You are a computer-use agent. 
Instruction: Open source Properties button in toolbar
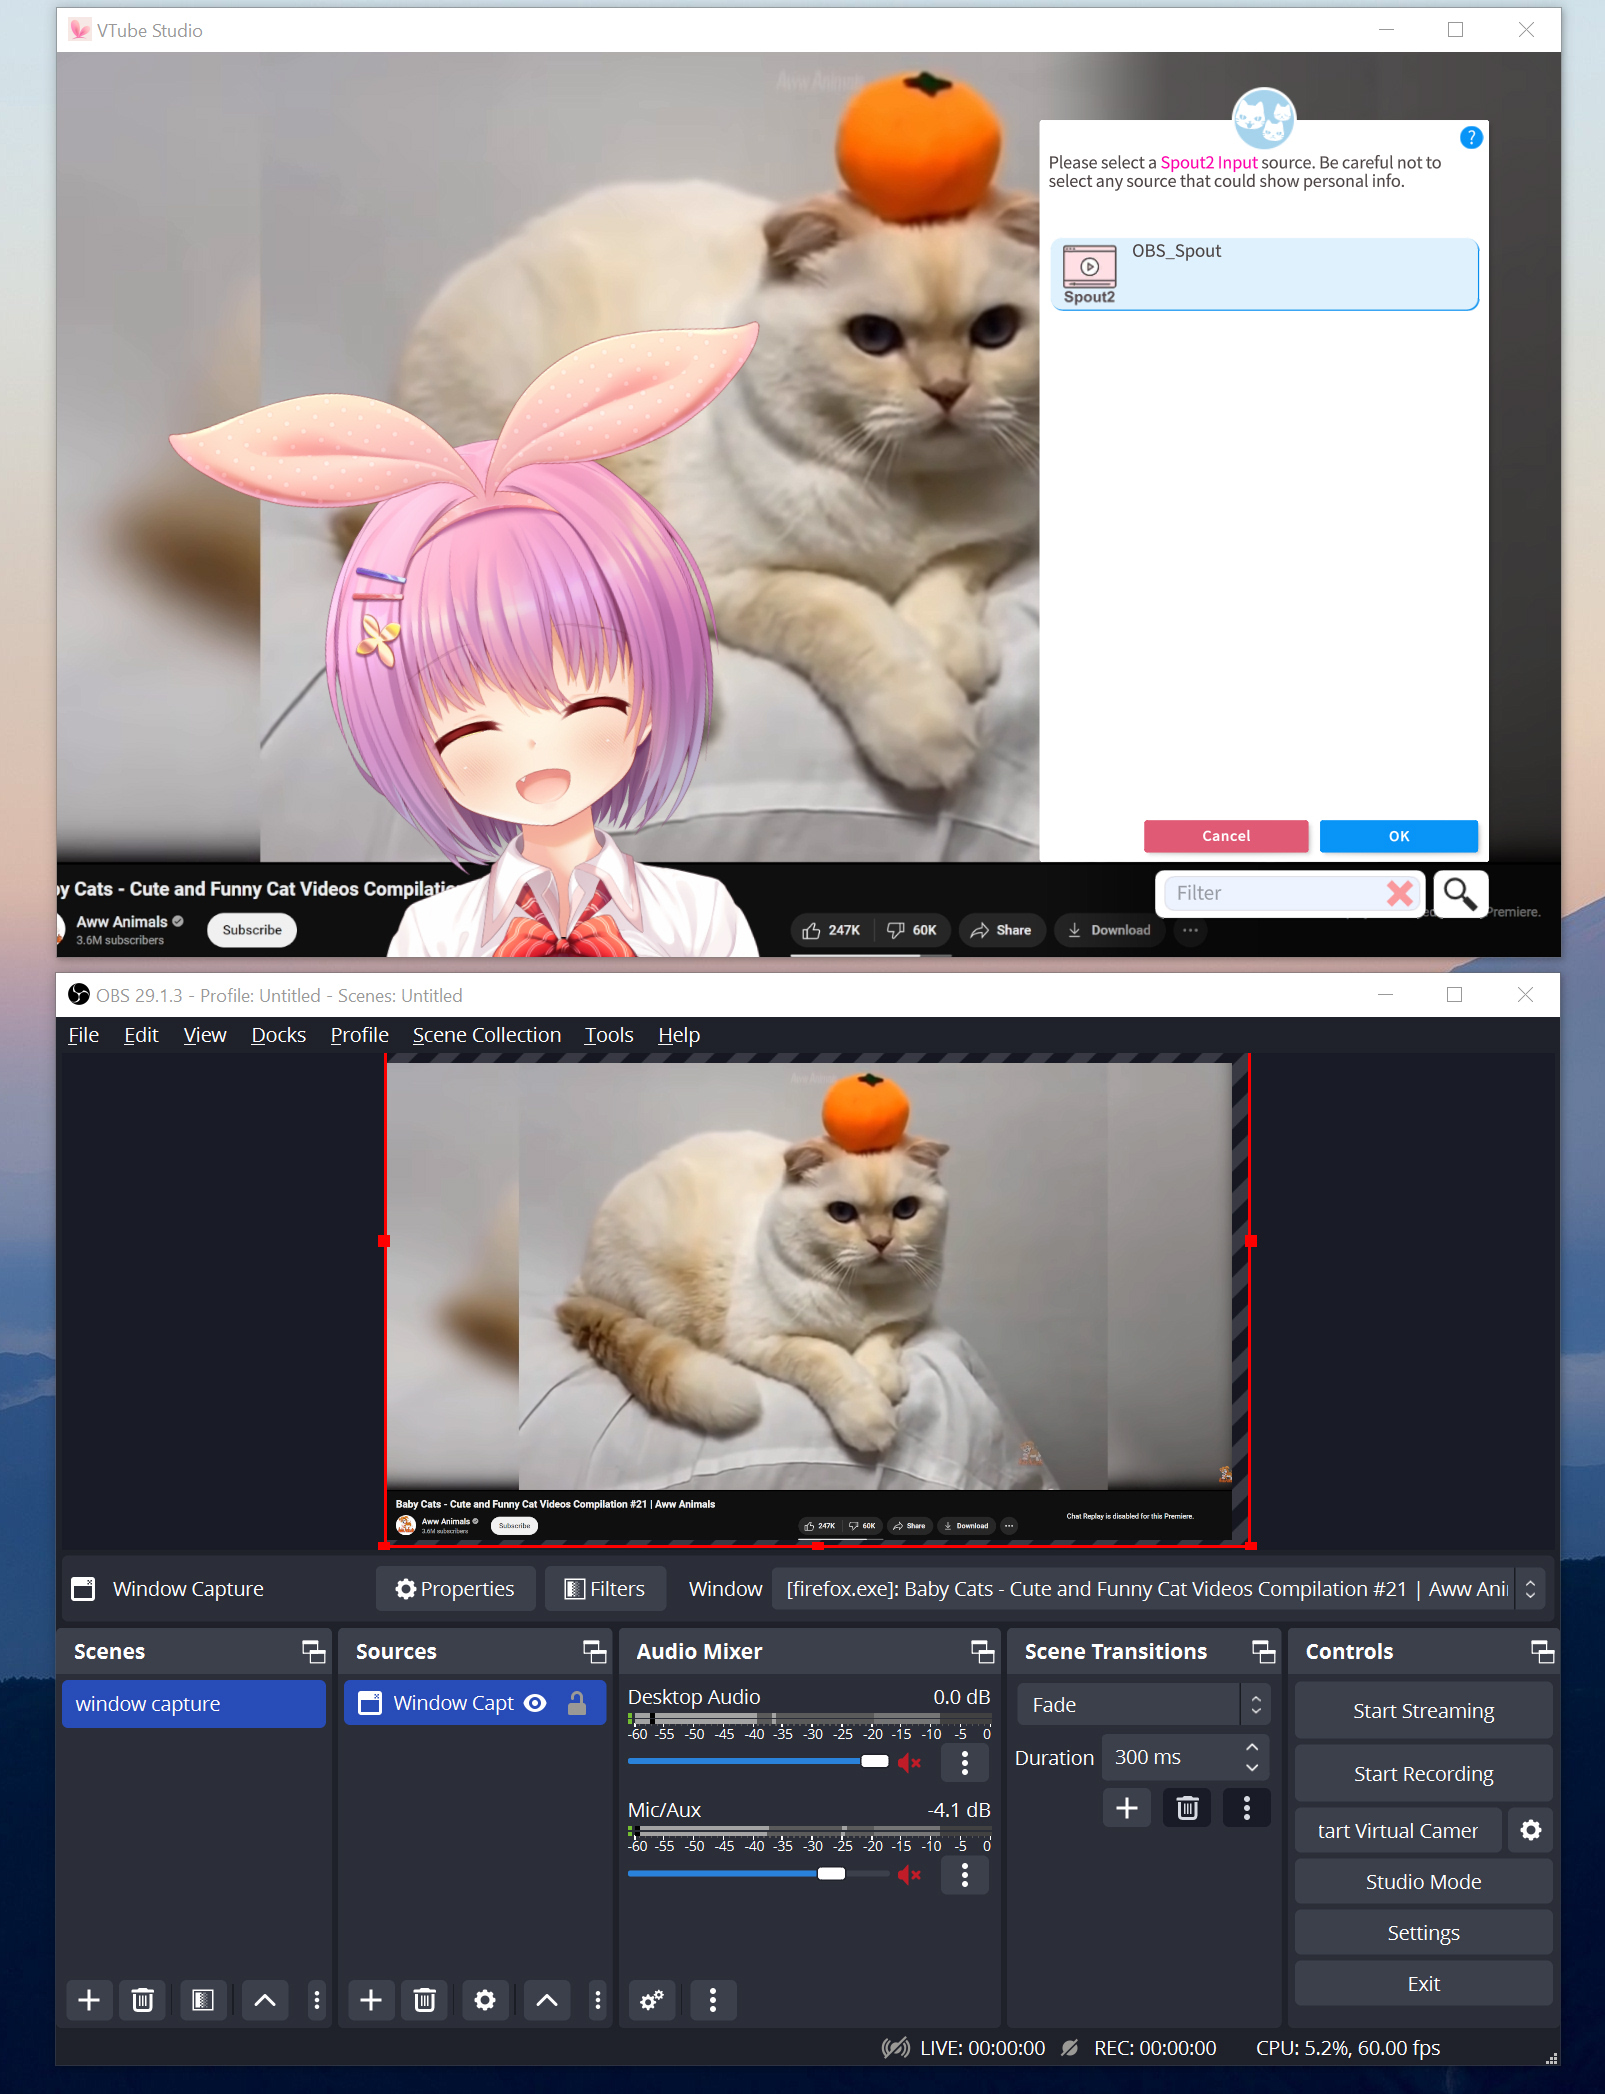(455, 1588)
